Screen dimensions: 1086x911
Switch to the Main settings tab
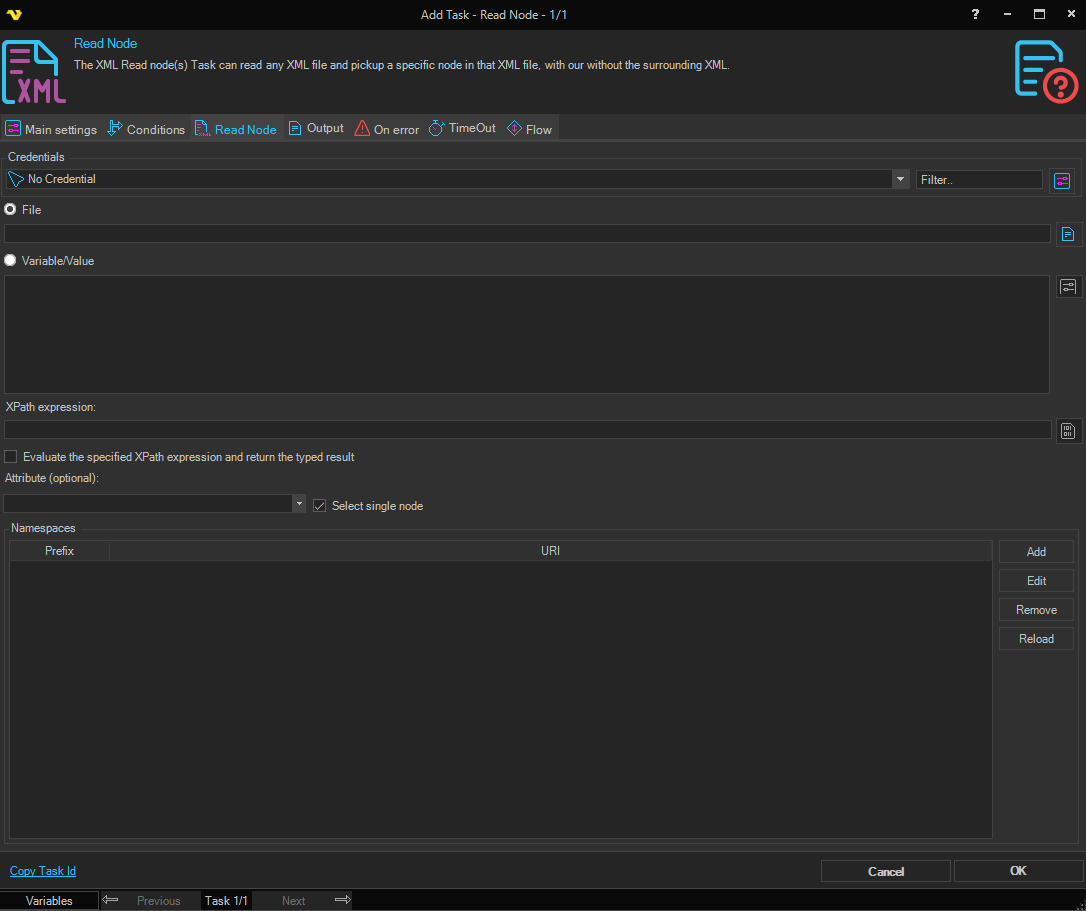coord(52,129)
